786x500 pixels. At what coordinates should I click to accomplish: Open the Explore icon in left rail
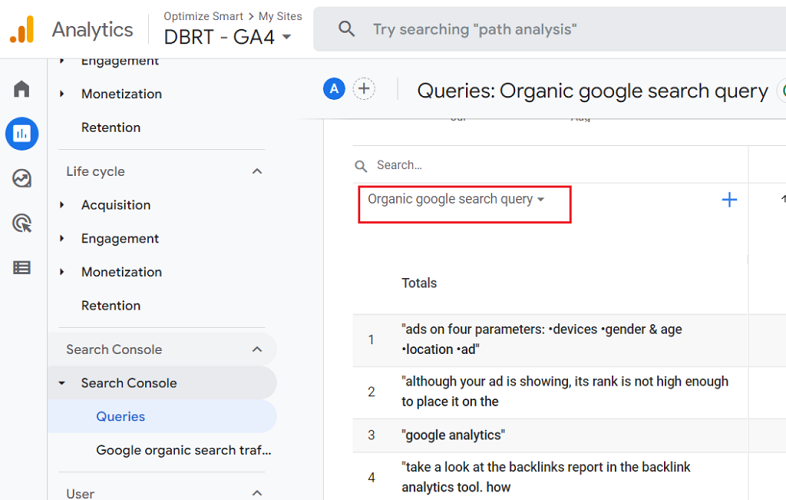(22, 178)
